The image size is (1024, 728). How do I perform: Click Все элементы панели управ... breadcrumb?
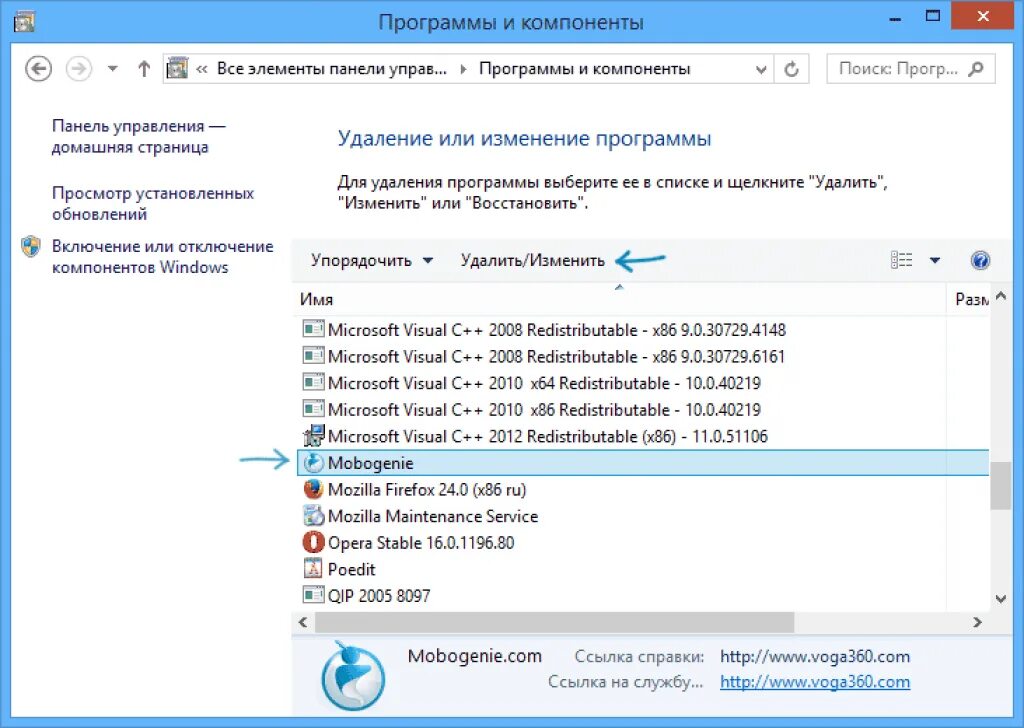point(332,69)
